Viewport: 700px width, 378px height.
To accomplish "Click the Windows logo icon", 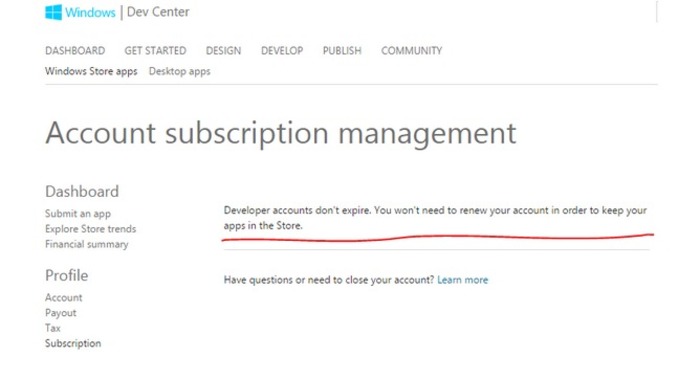I will coord(53,12).
